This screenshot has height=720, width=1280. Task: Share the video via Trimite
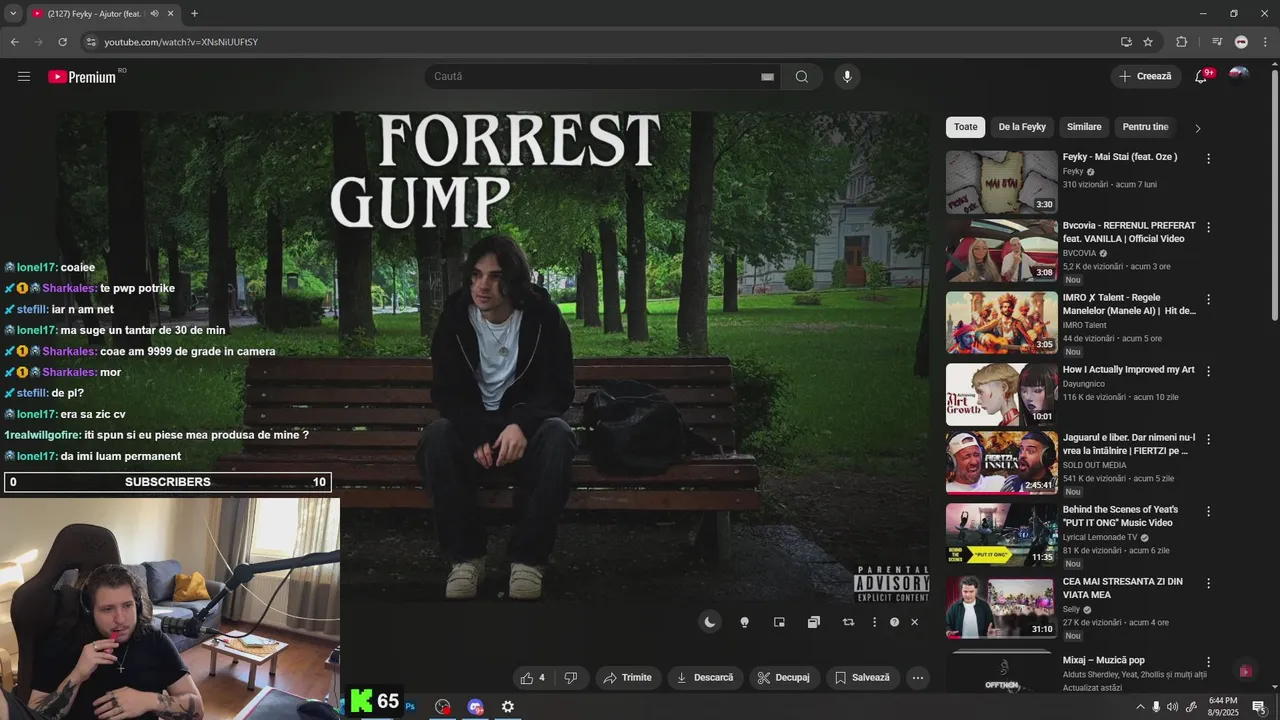[628, 678]
